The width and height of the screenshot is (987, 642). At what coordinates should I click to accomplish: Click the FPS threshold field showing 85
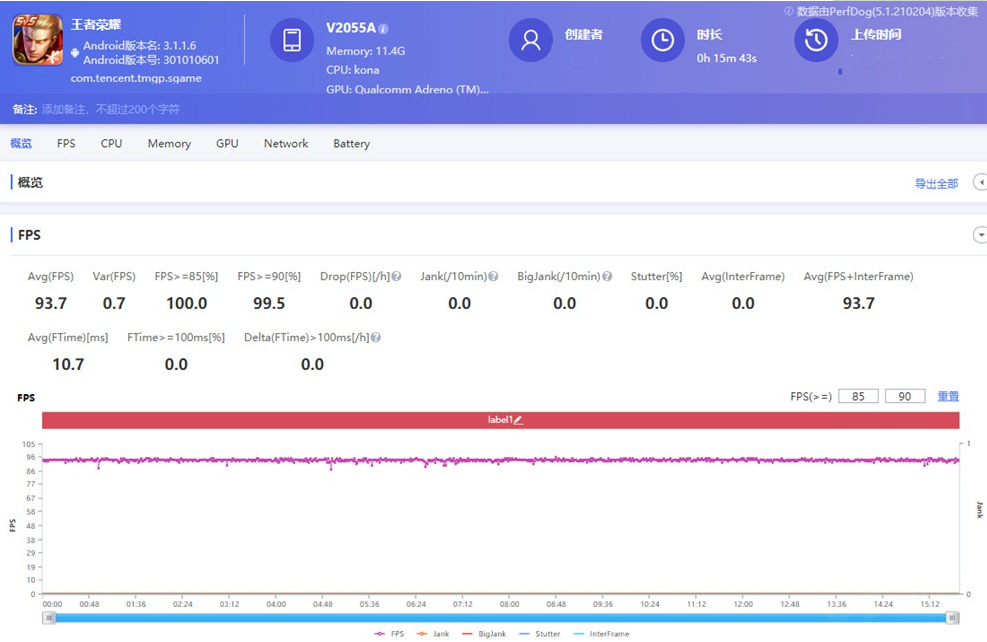858,397
